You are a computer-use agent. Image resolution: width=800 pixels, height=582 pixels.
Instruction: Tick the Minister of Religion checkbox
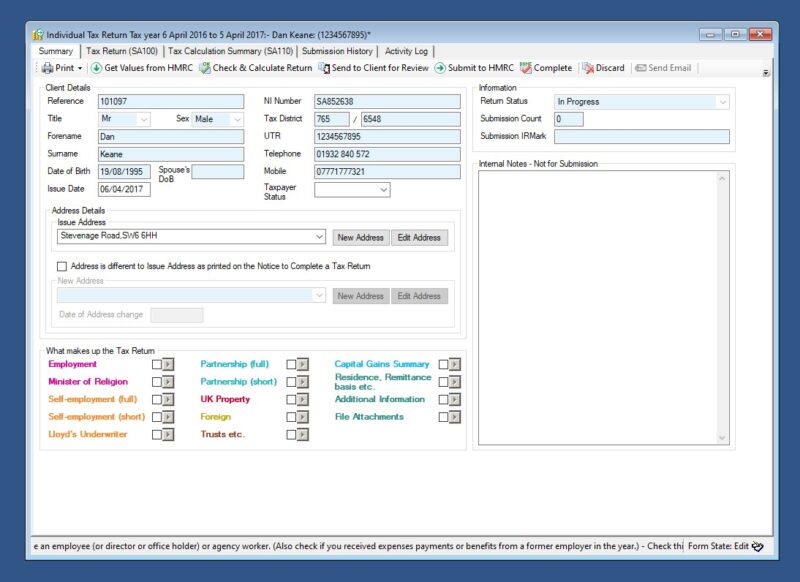(x=157, y=382)
